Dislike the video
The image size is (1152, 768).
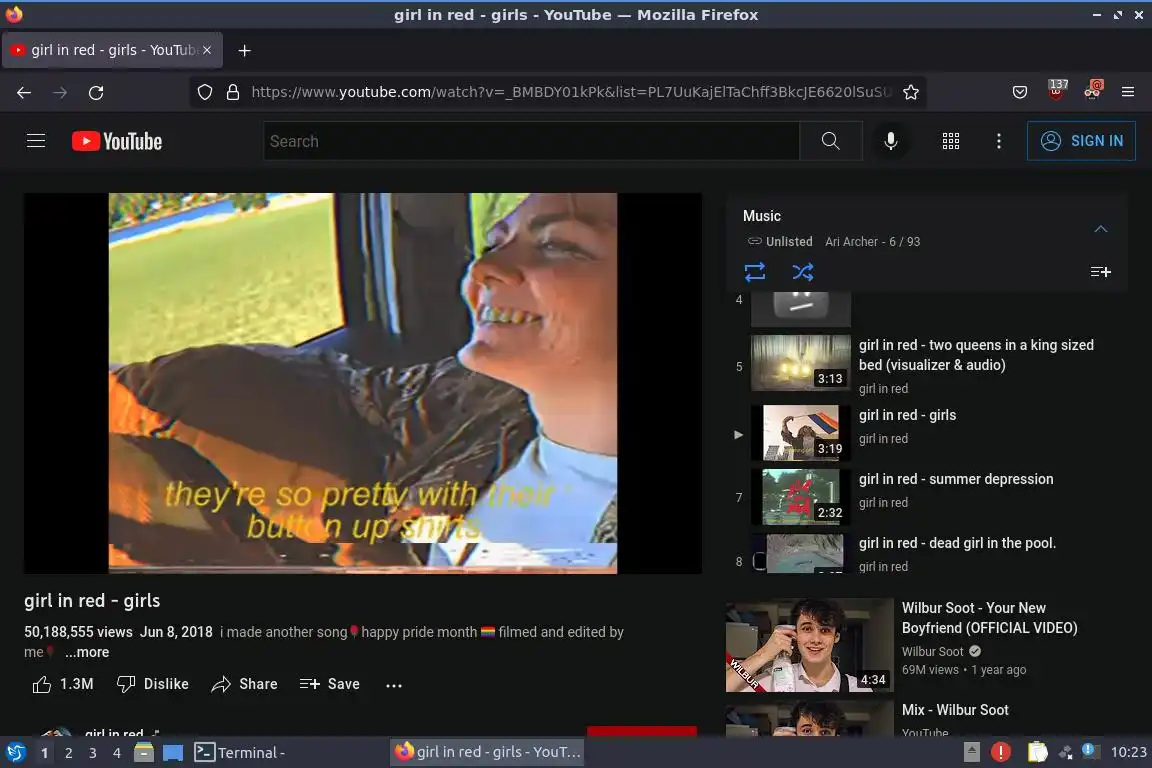153,684
